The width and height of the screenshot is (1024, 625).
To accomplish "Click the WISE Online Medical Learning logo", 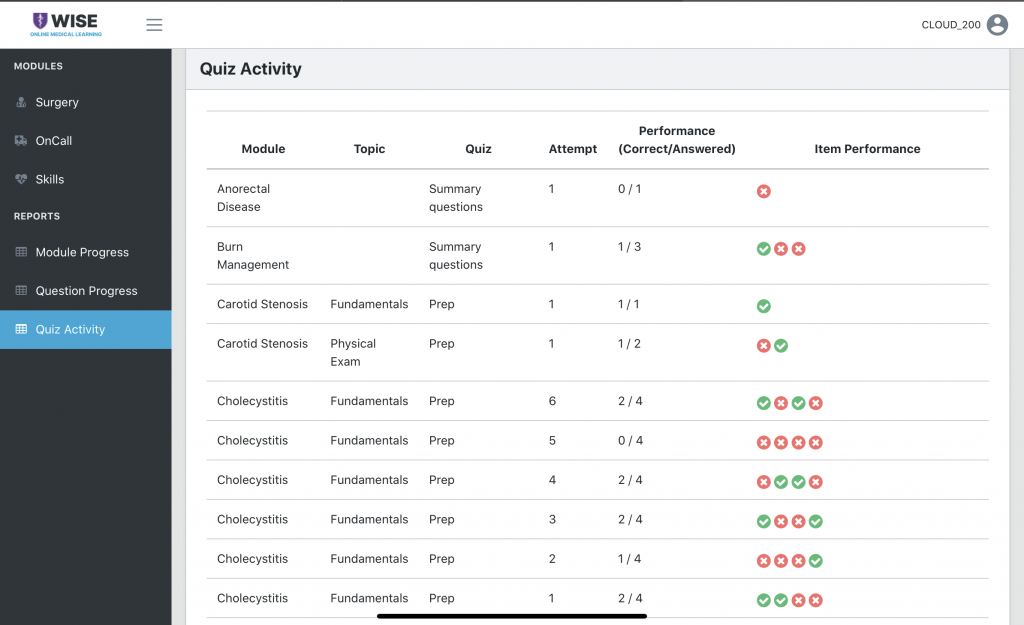I will 64,24.
